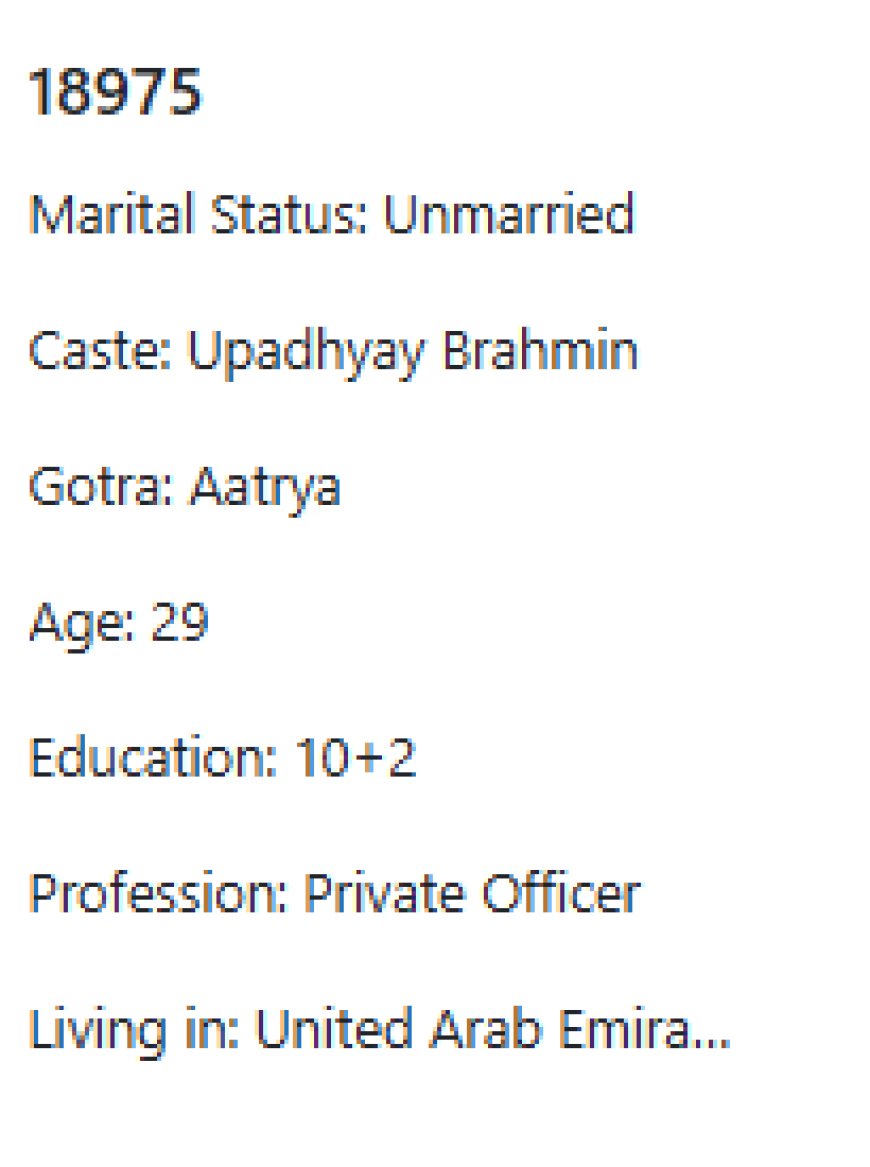Select the Unmarried value text
The width and height of the screenshot is (870, 1167).
tap(508, 214)
